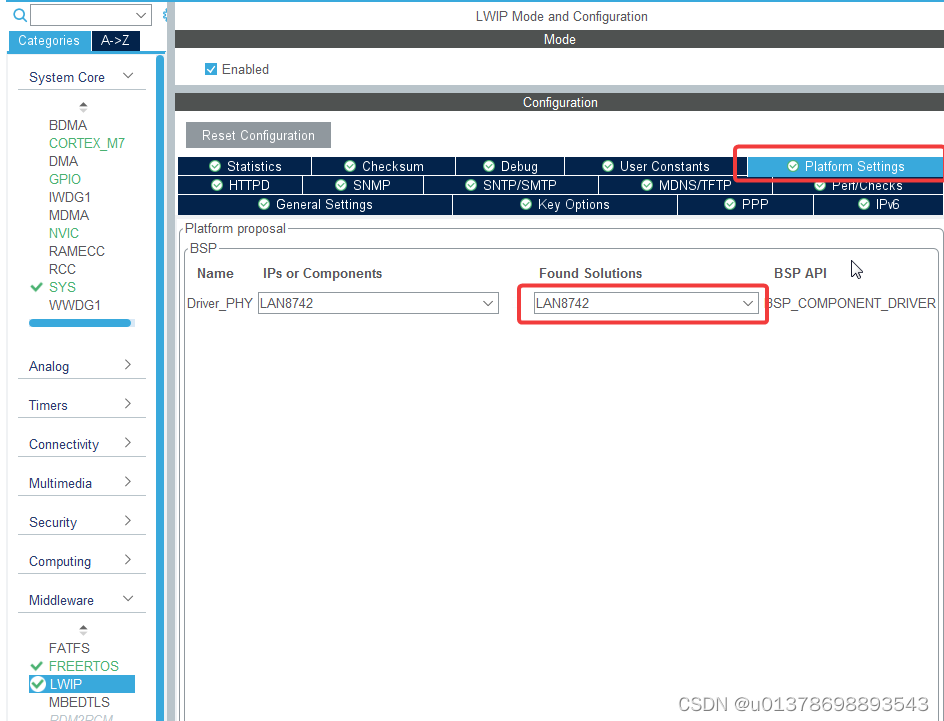This screenshot has width=944, height=721.
Task: Click the check circle icon on LWIP
Action: (38, 684)
